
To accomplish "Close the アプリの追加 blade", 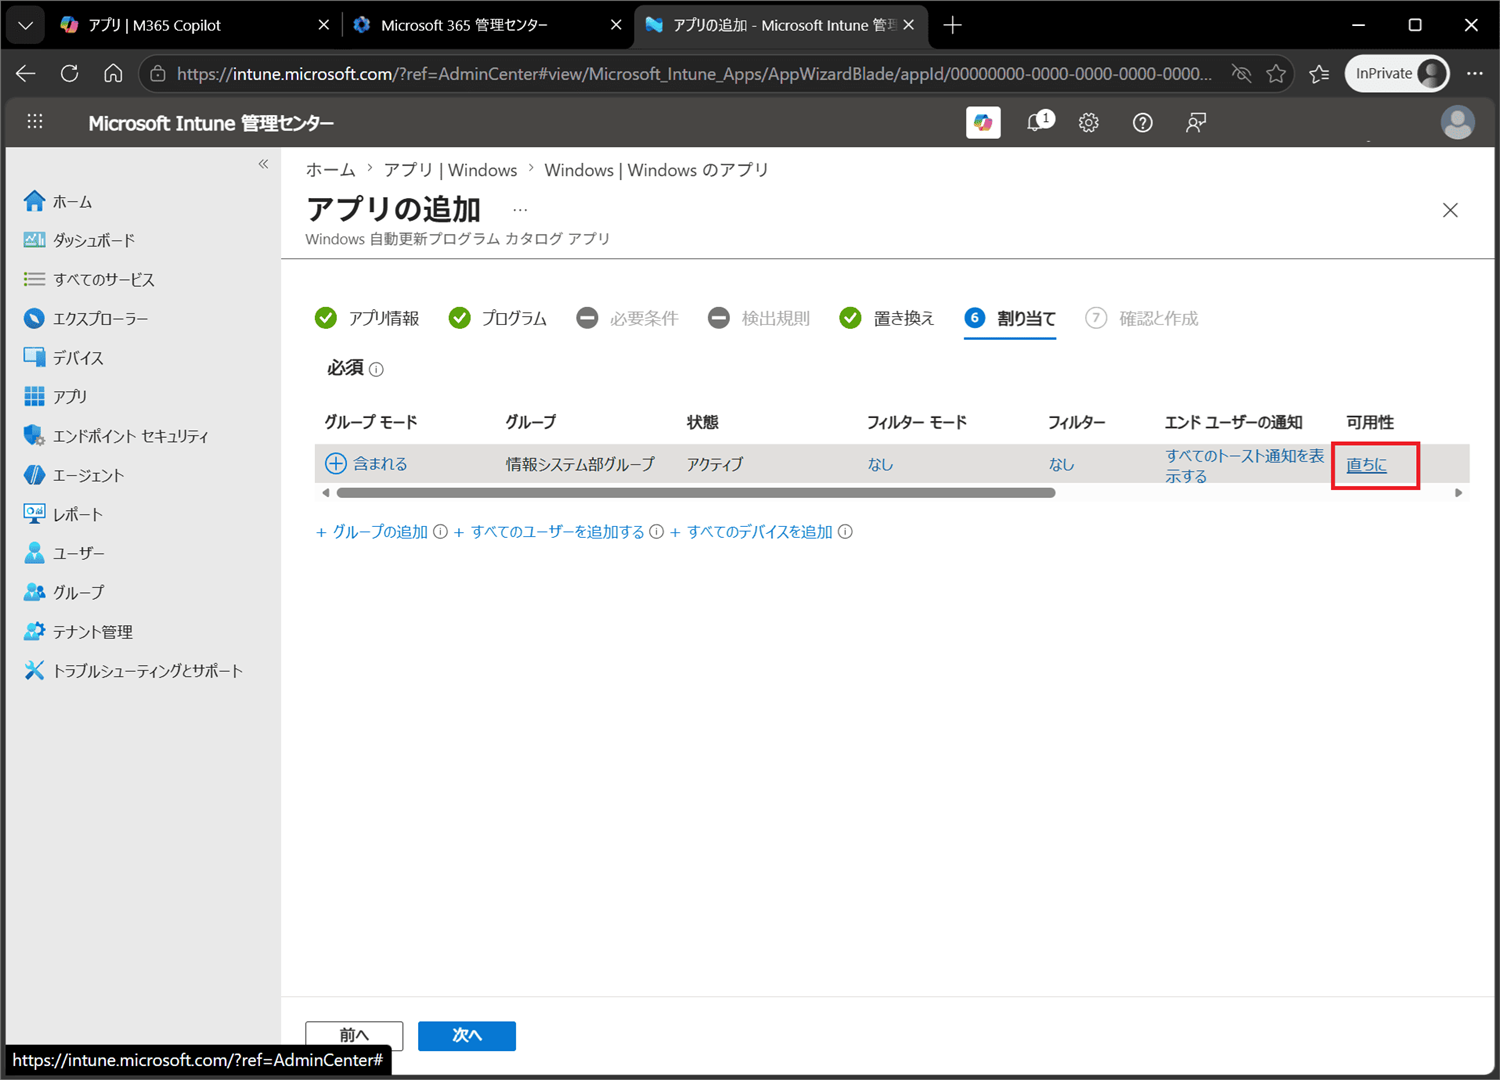I will 1450,210.
